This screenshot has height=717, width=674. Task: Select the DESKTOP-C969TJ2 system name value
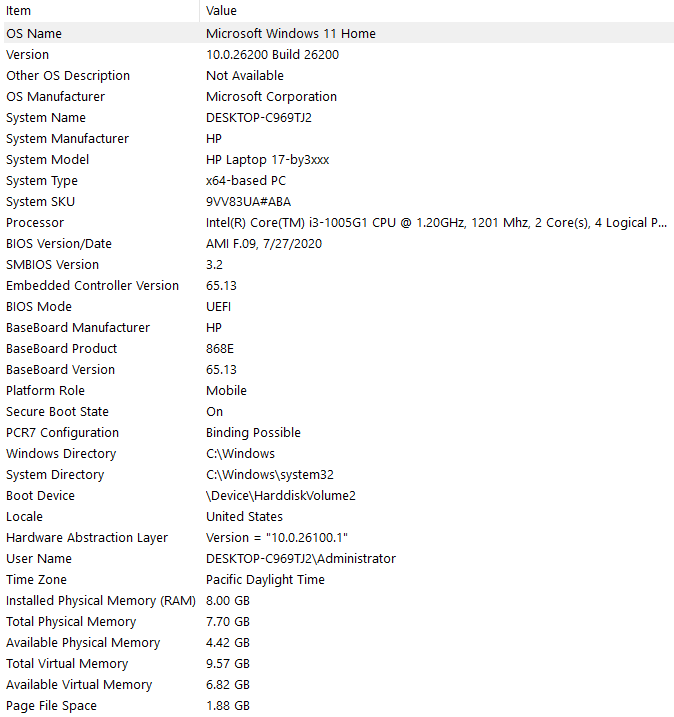259,118
